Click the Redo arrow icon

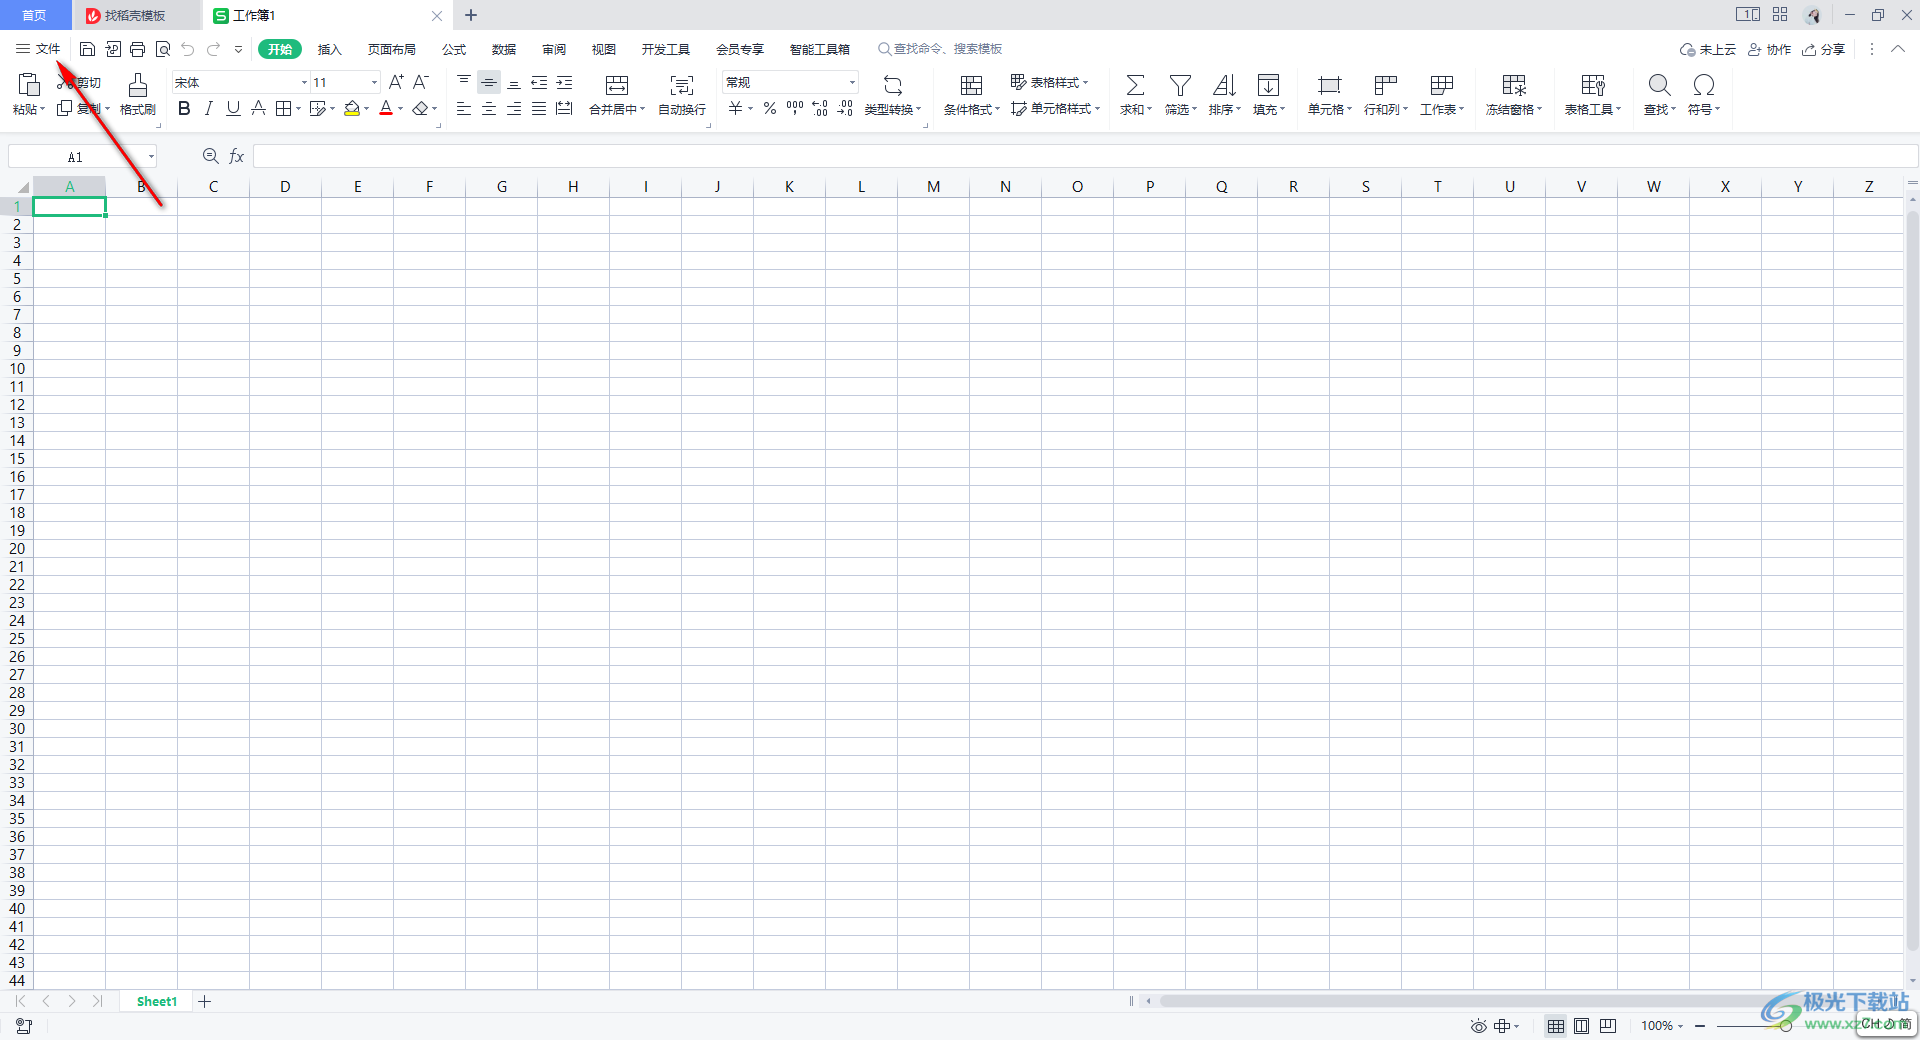213,49
